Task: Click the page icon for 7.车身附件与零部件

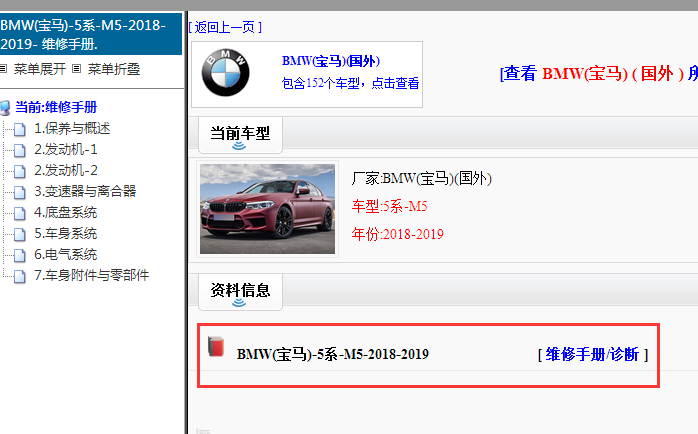Action: pos(20,276)
